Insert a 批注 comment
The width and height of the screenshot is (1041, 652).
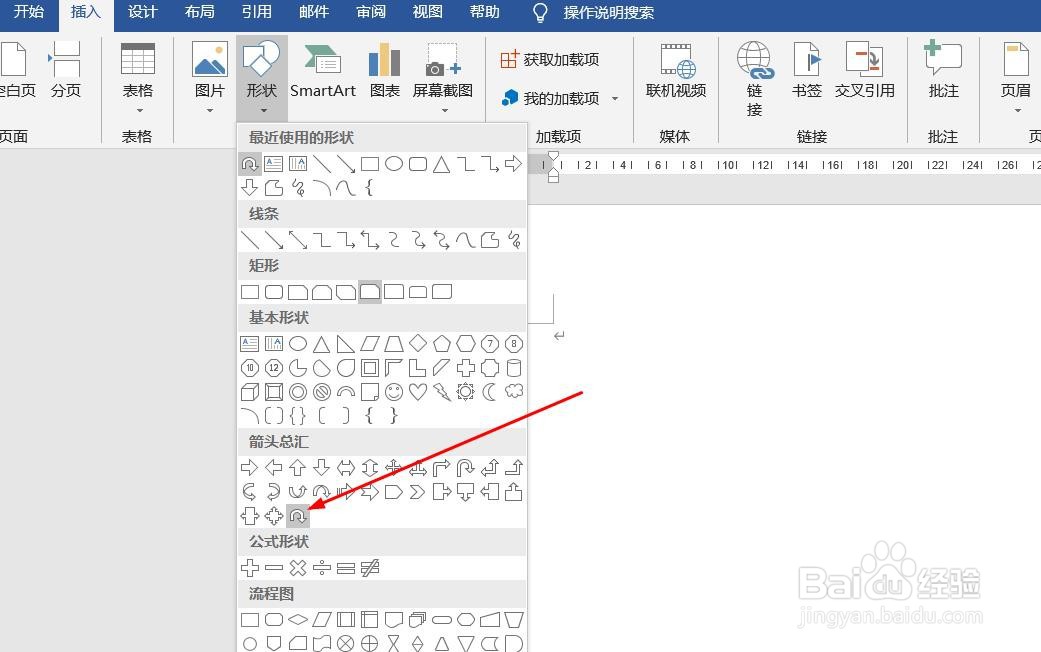943,70
